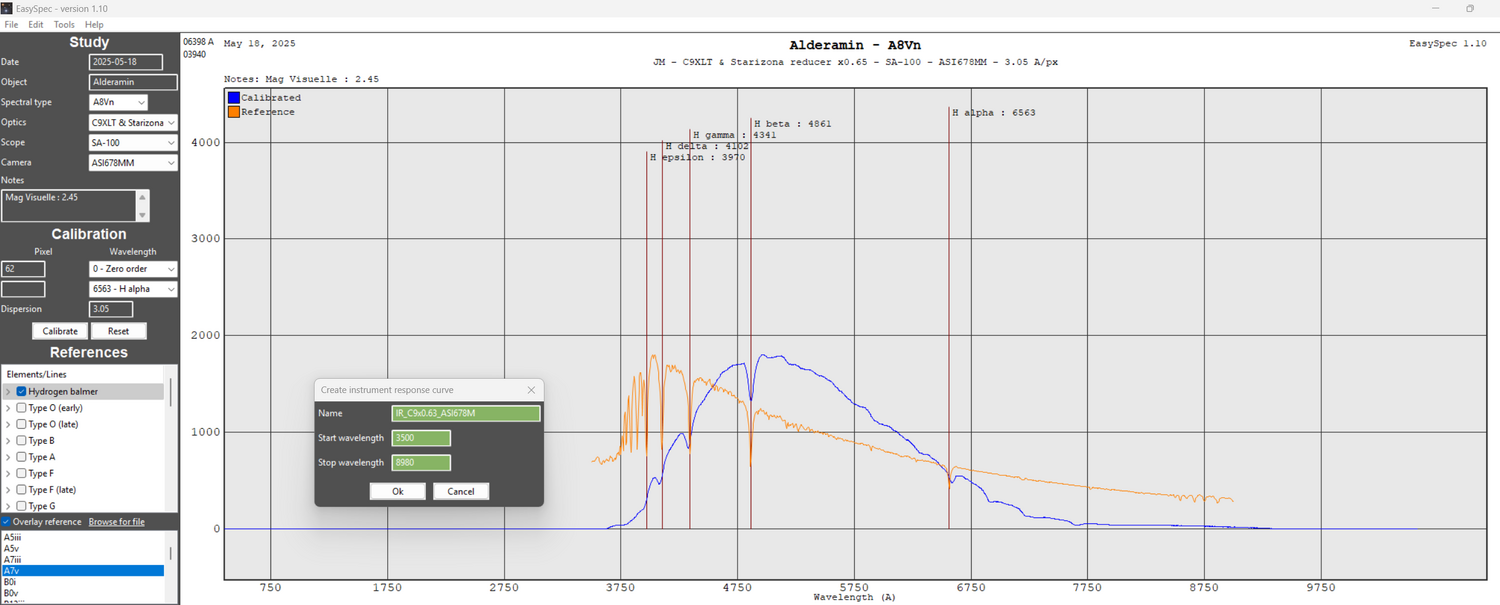1500x605 pixels.
Task: Click the Start wavelength field
Action: coord(421,438)
